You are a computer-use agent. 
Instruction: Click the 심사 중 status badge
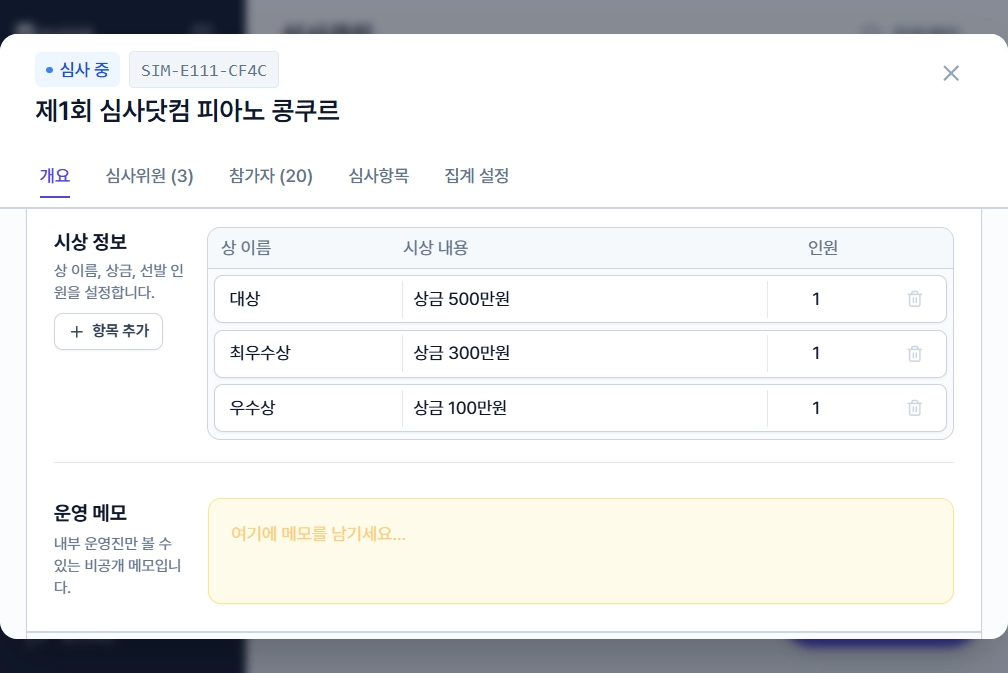tap(77, 69)
